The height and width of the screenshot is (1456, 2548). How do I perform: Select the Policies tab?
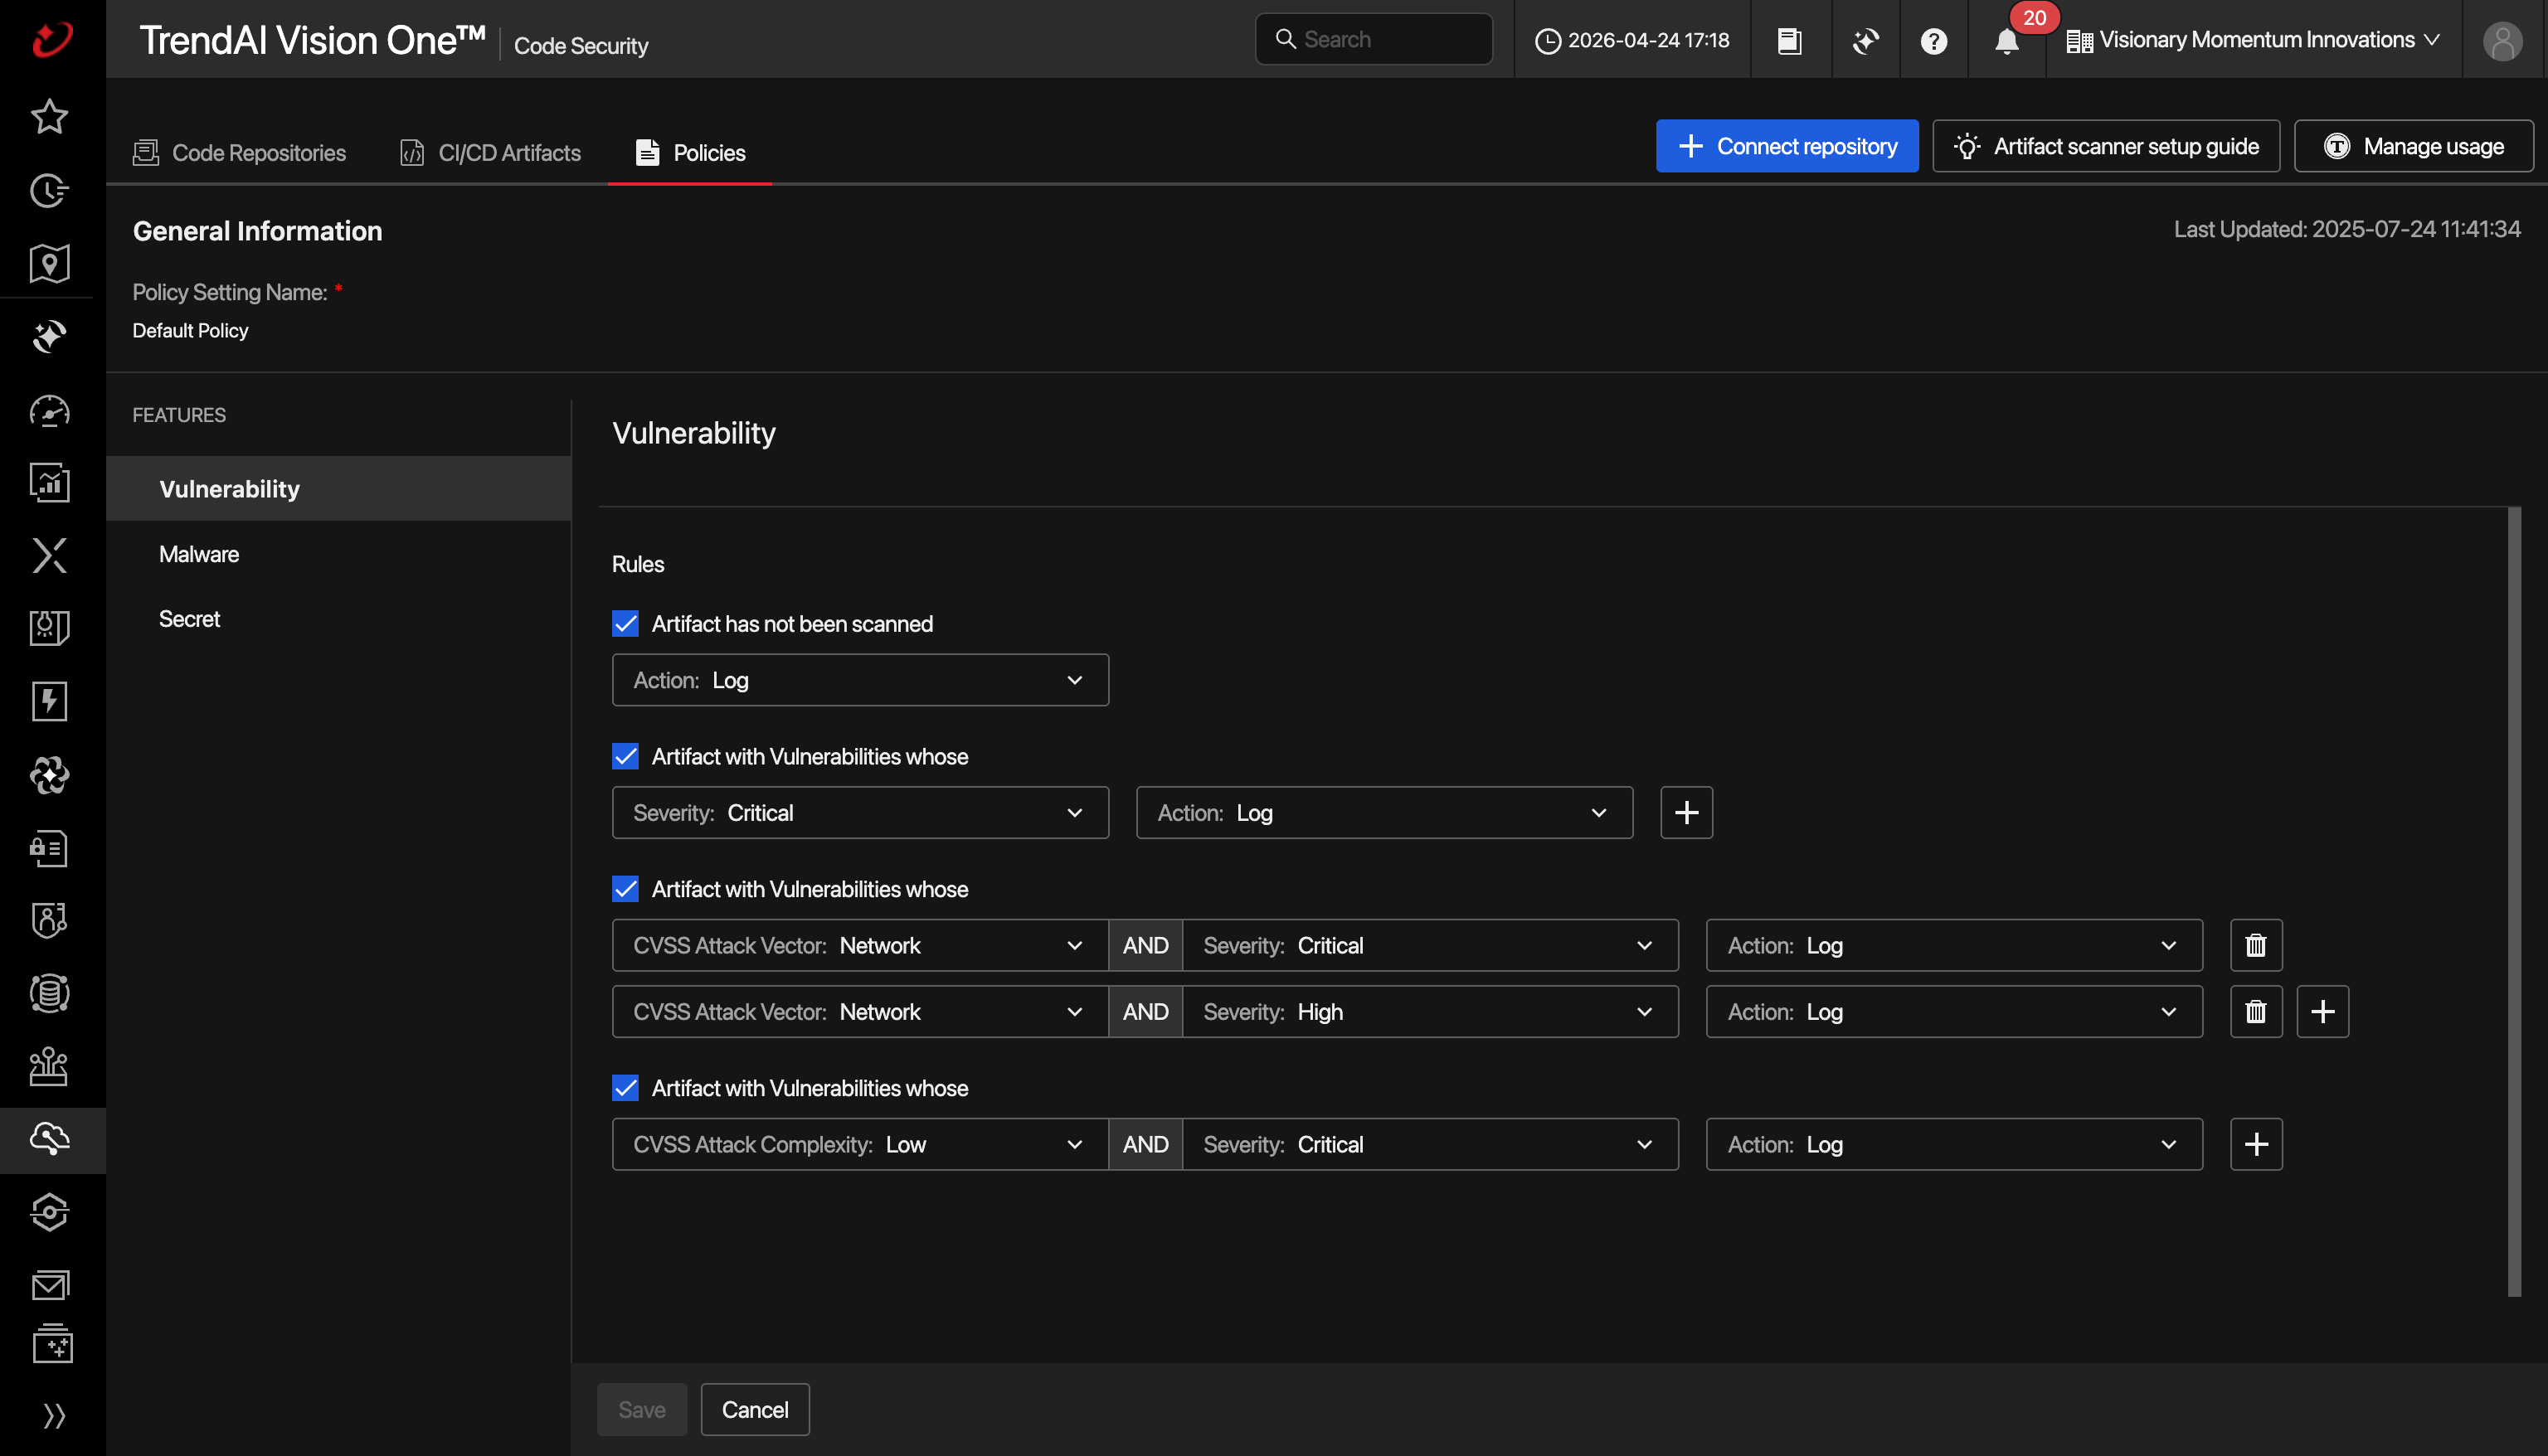coord(690,152)
